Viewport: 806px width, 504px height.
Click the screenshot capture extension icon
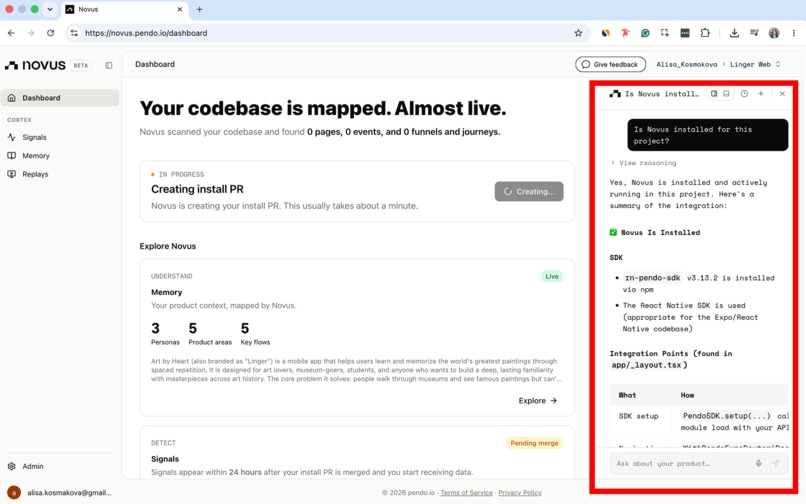(x=665, y=33)
